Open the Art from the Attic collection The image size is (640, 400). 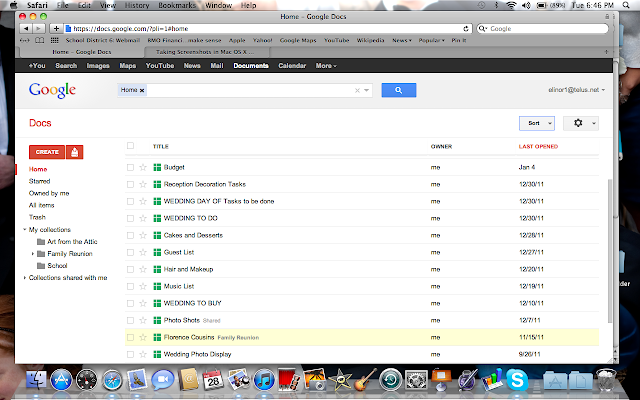point(72,242)
